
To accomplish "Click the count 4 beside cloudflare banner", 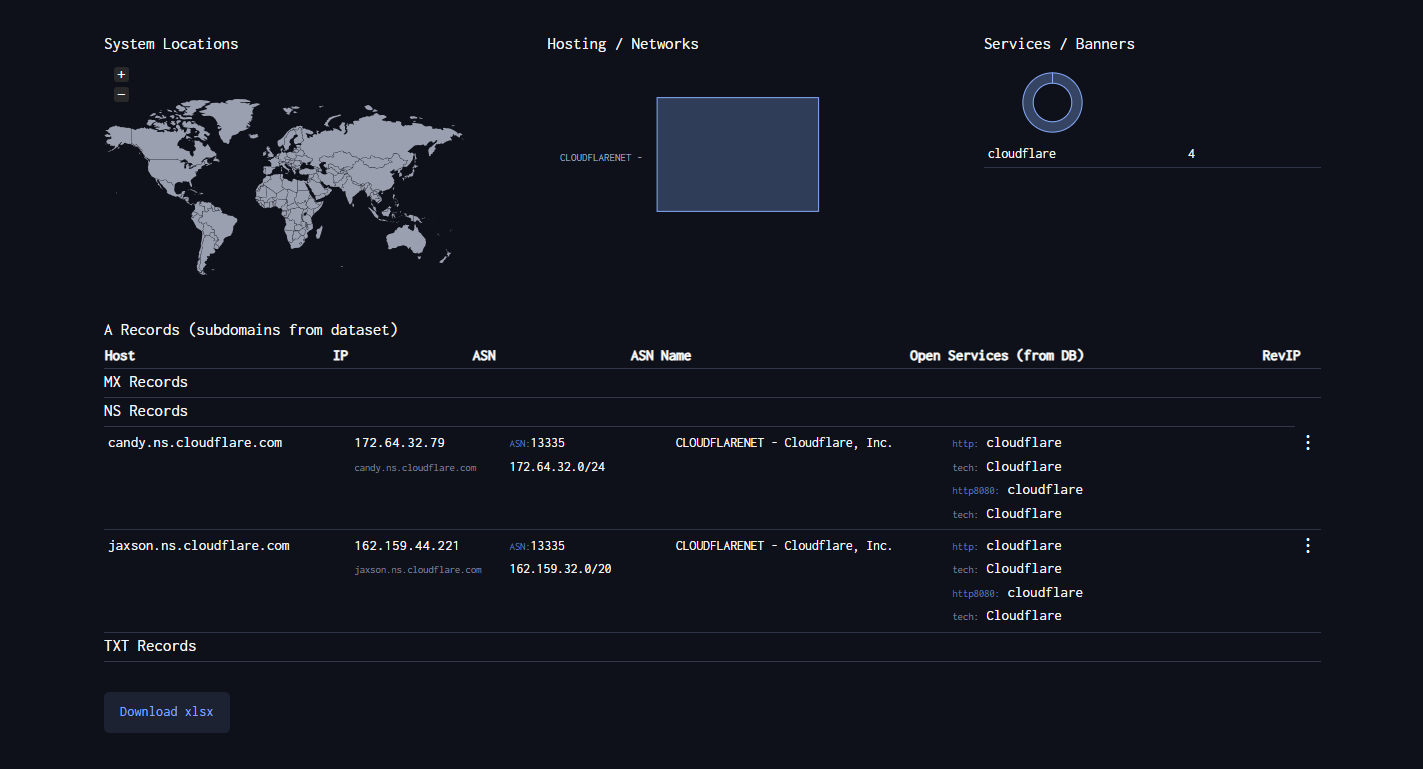I will pos(1191,154).
